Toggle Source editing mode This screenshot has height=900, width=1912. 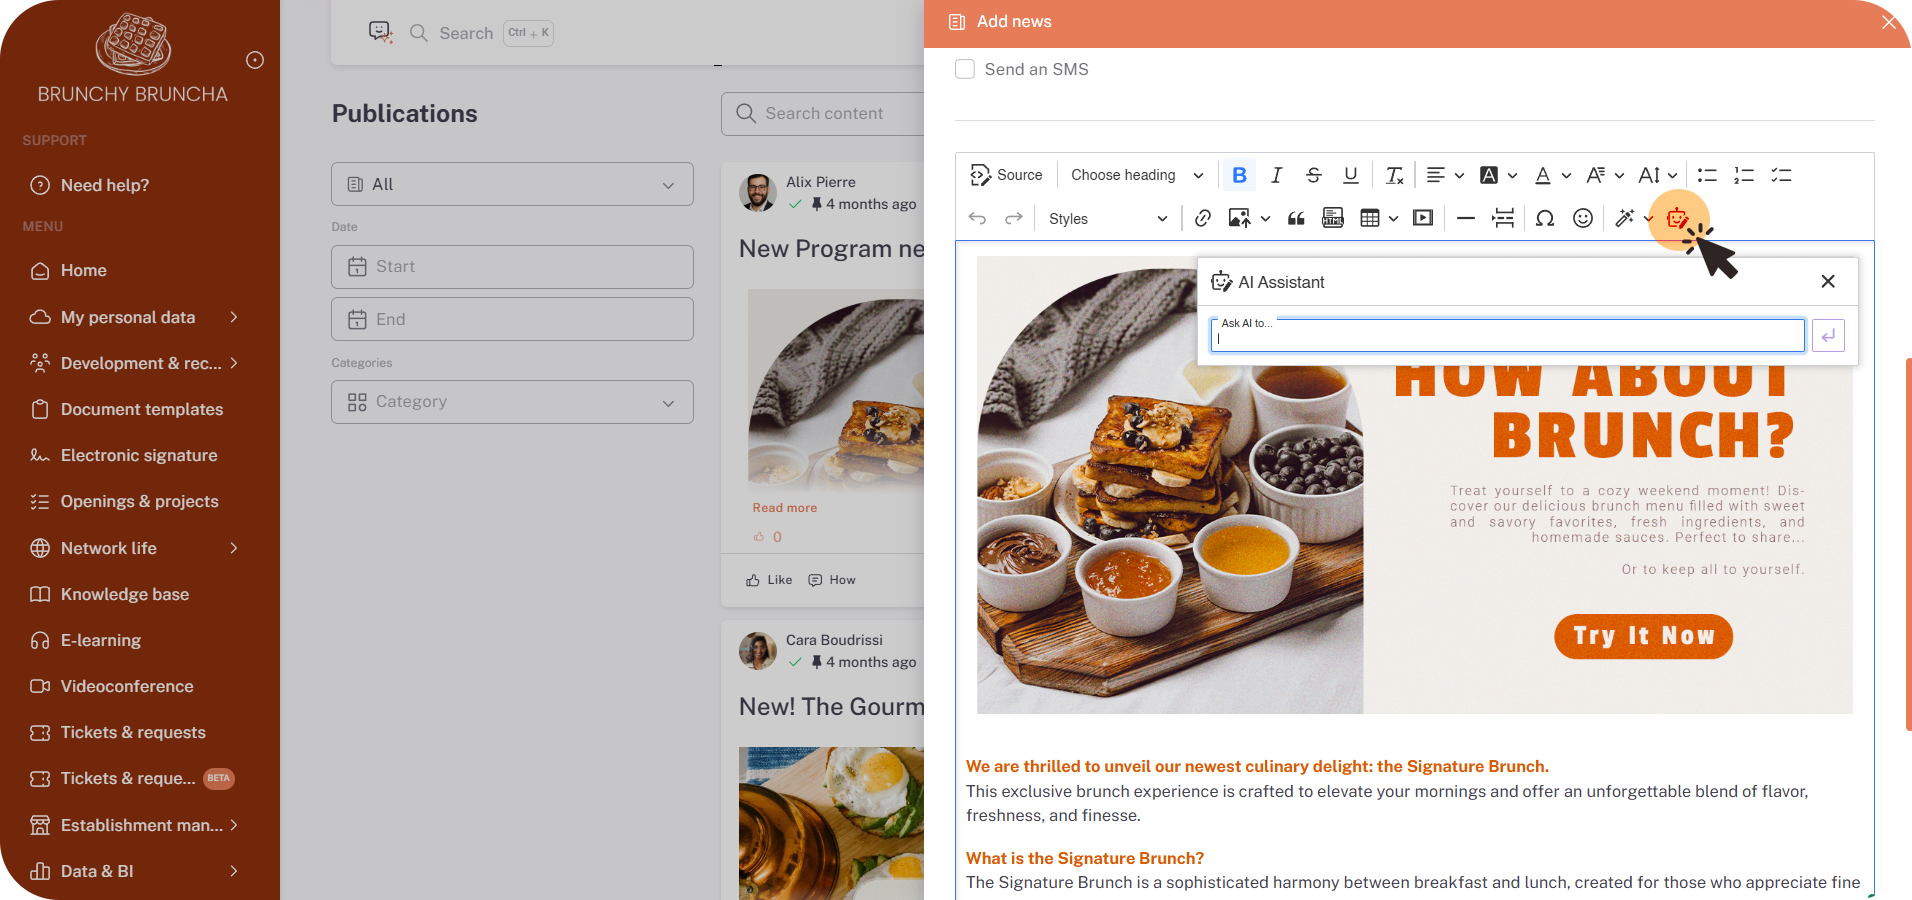1006,175
